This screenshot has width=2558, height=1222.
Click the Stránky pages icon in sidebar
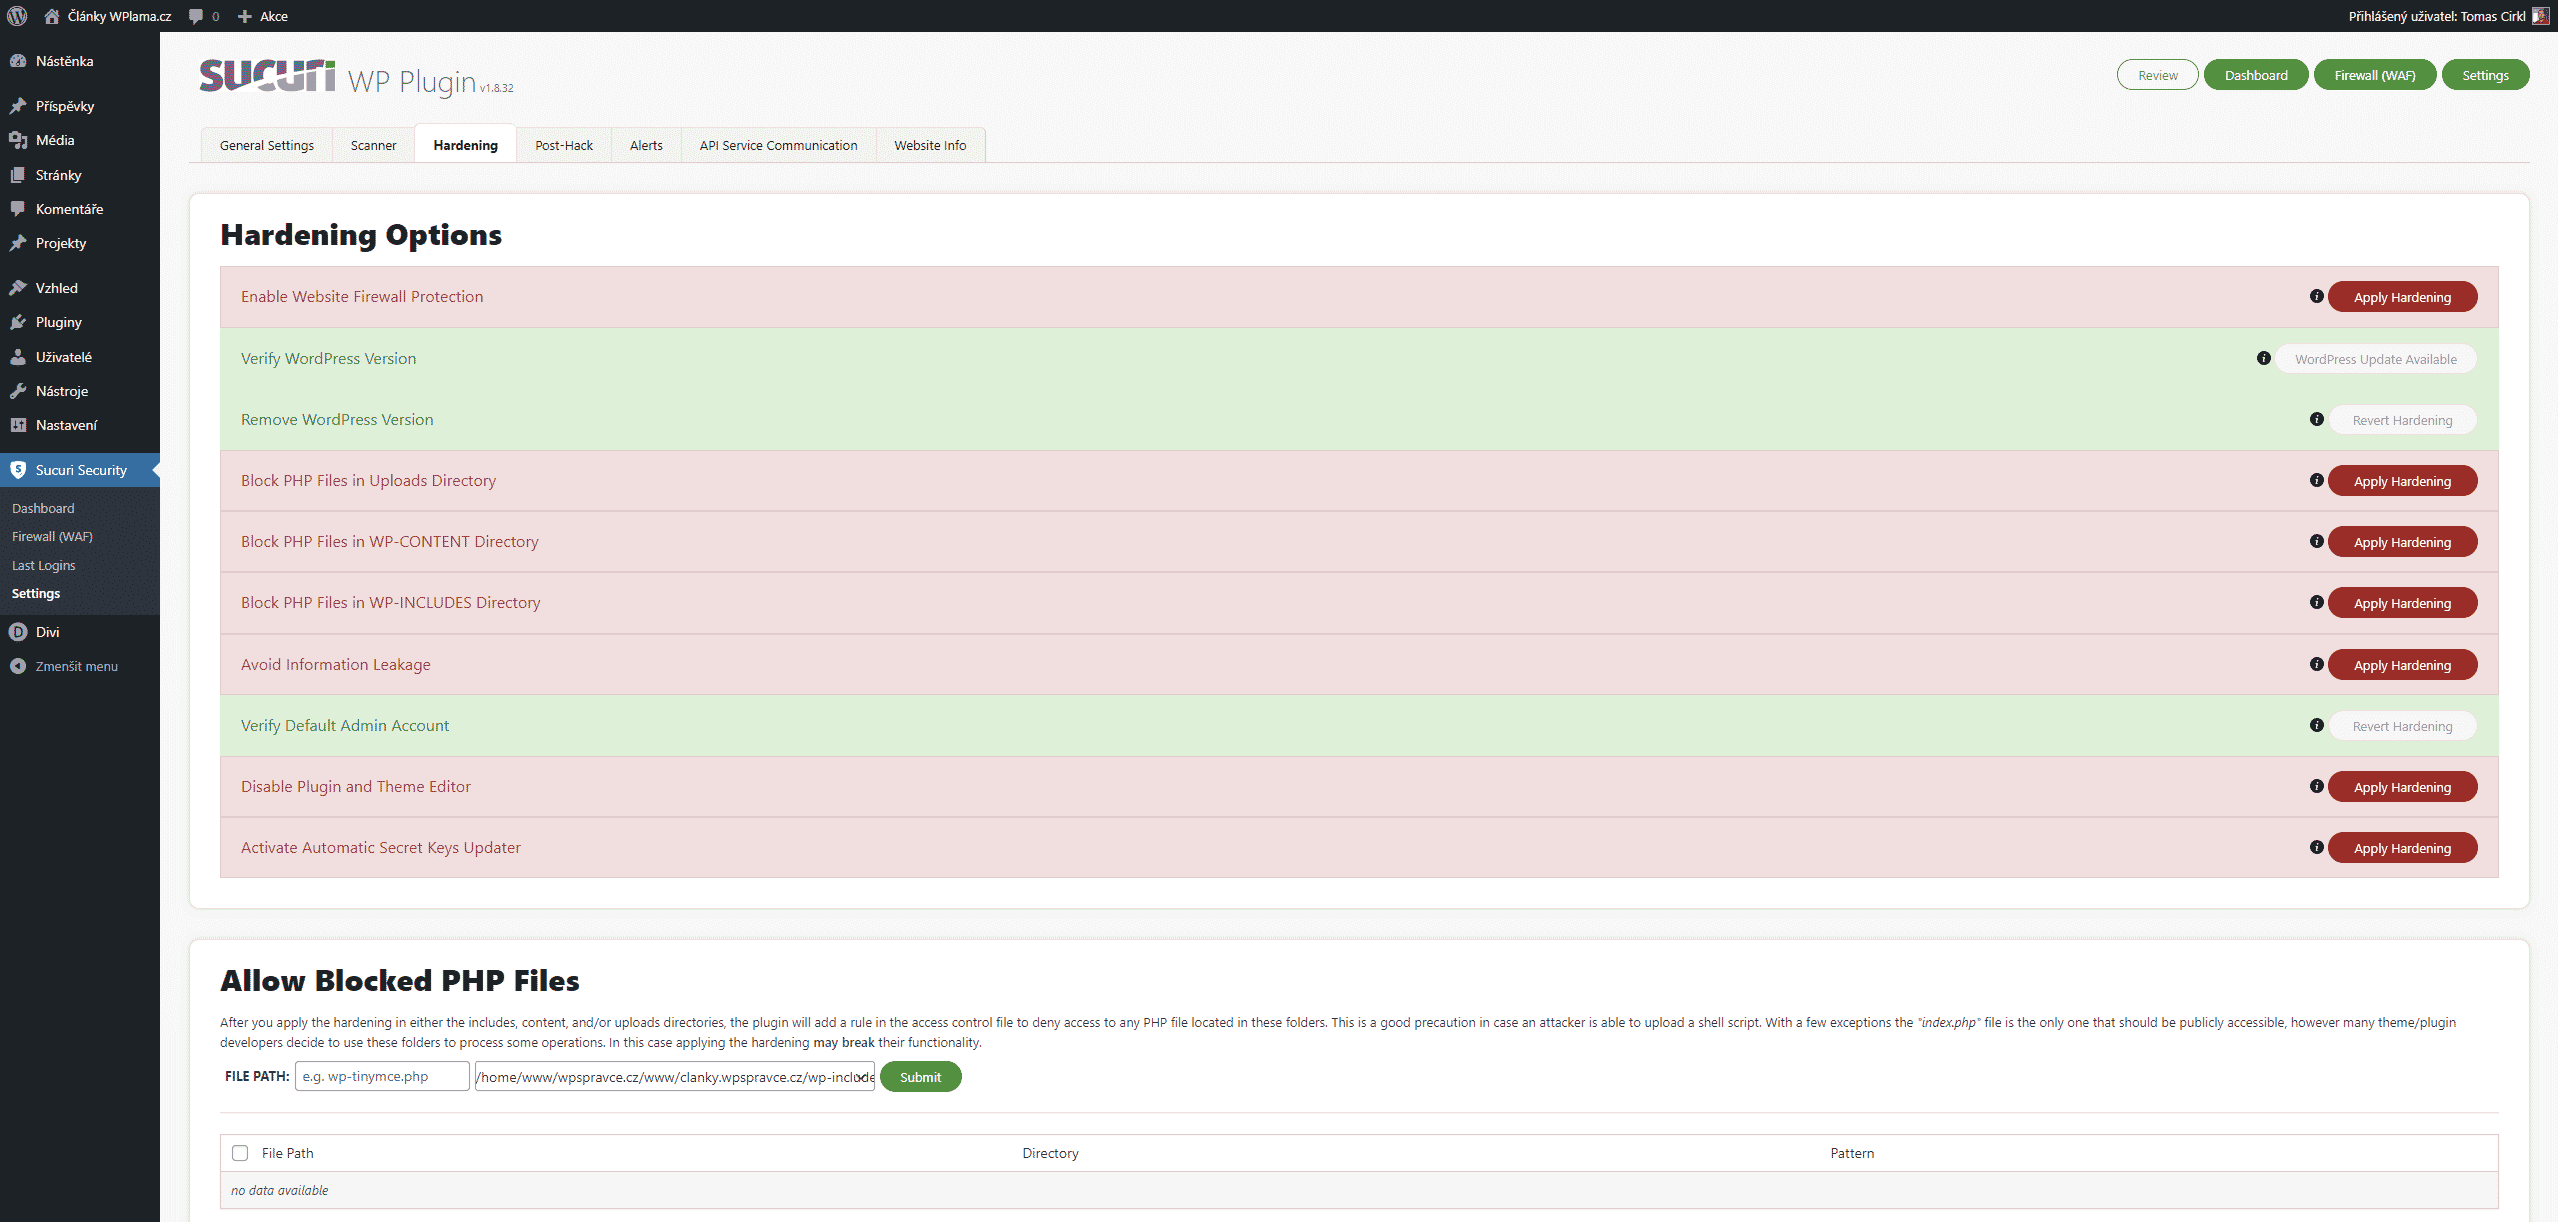tap(18, 175)
